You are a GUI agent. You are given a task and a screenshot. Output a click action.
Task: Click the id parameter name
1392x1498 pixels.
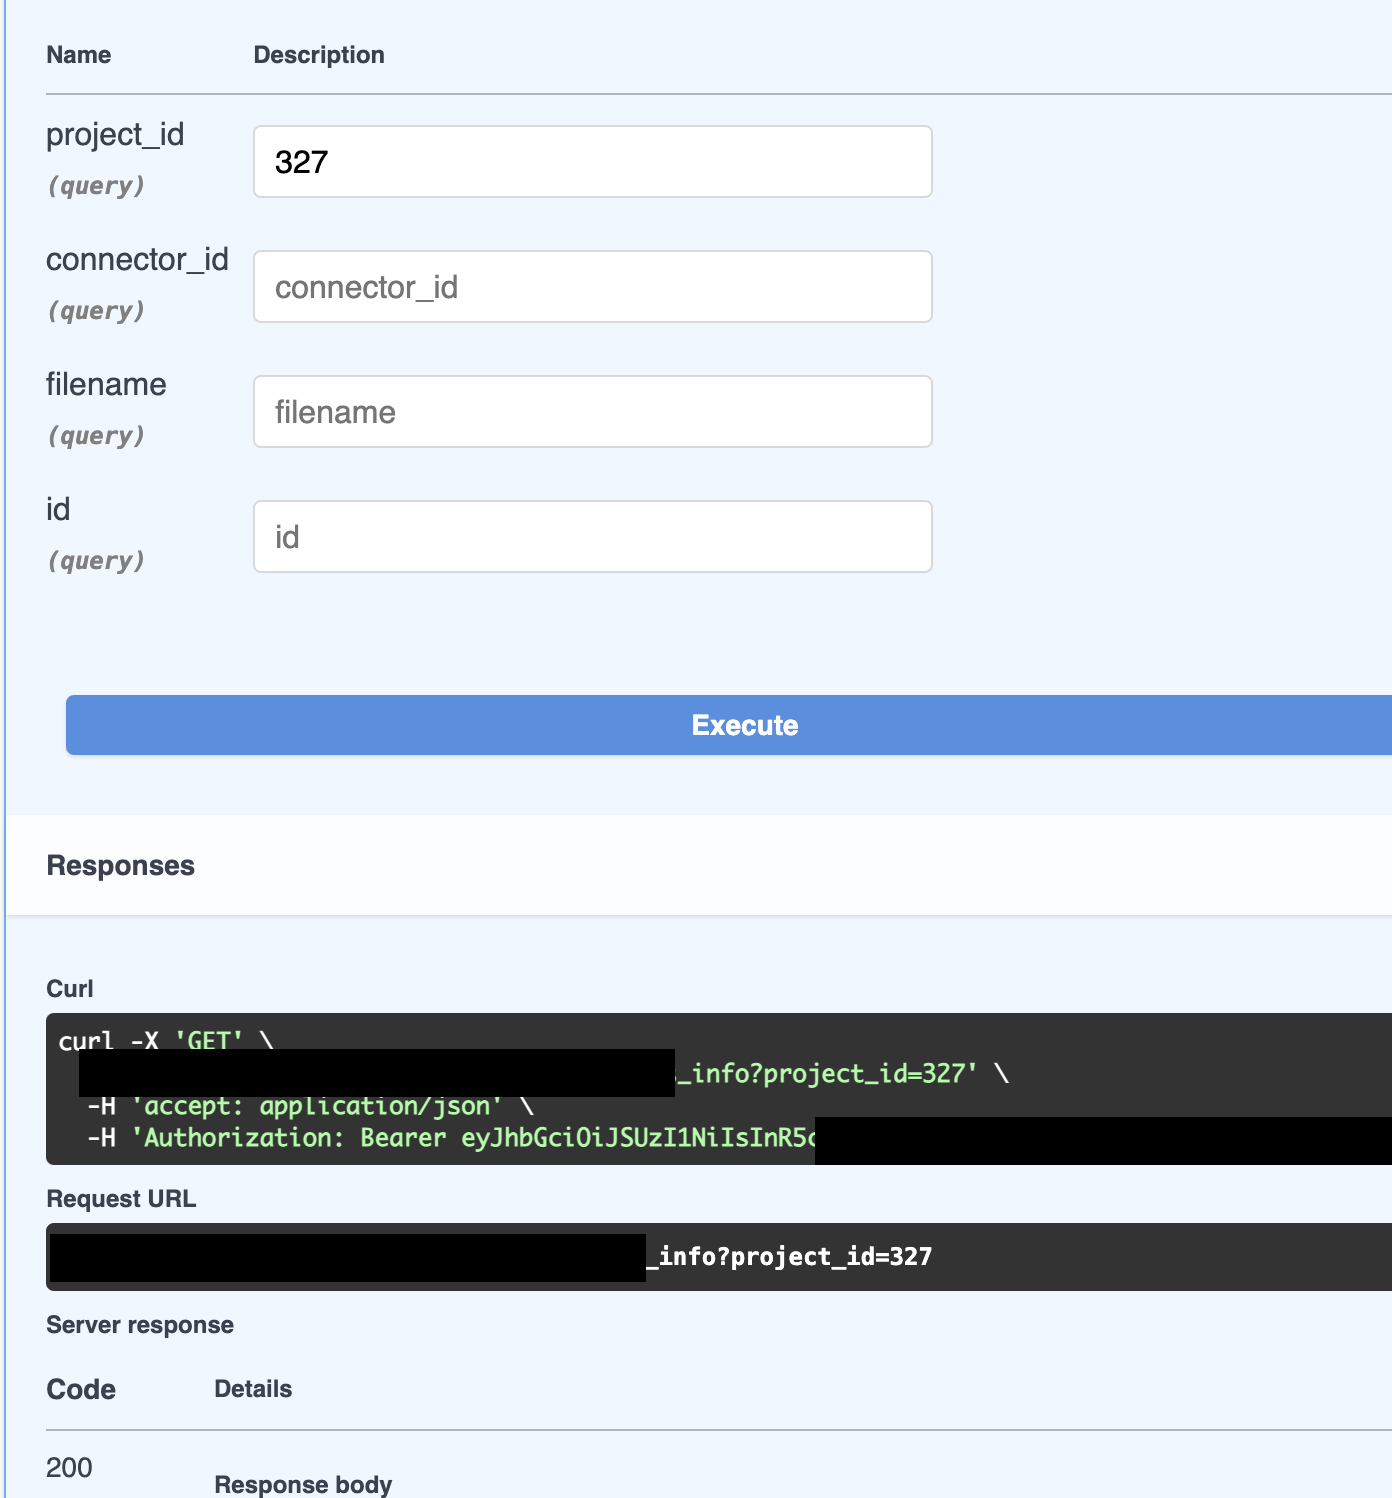click(x=57, y=510)
